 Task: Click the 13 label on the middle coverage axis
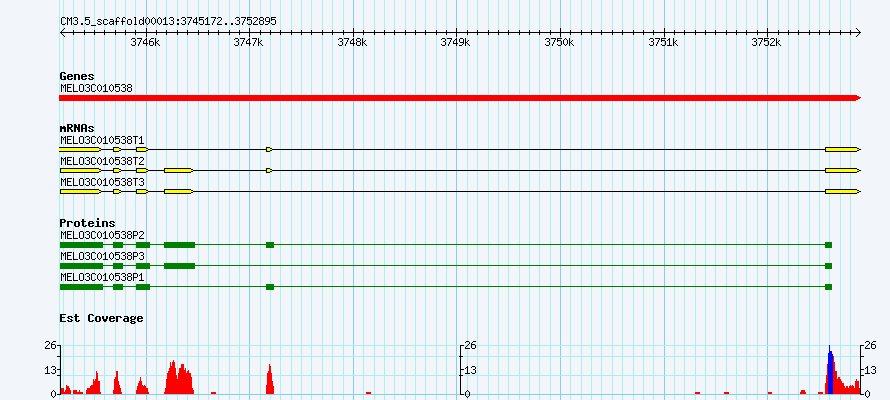point(471,370)
